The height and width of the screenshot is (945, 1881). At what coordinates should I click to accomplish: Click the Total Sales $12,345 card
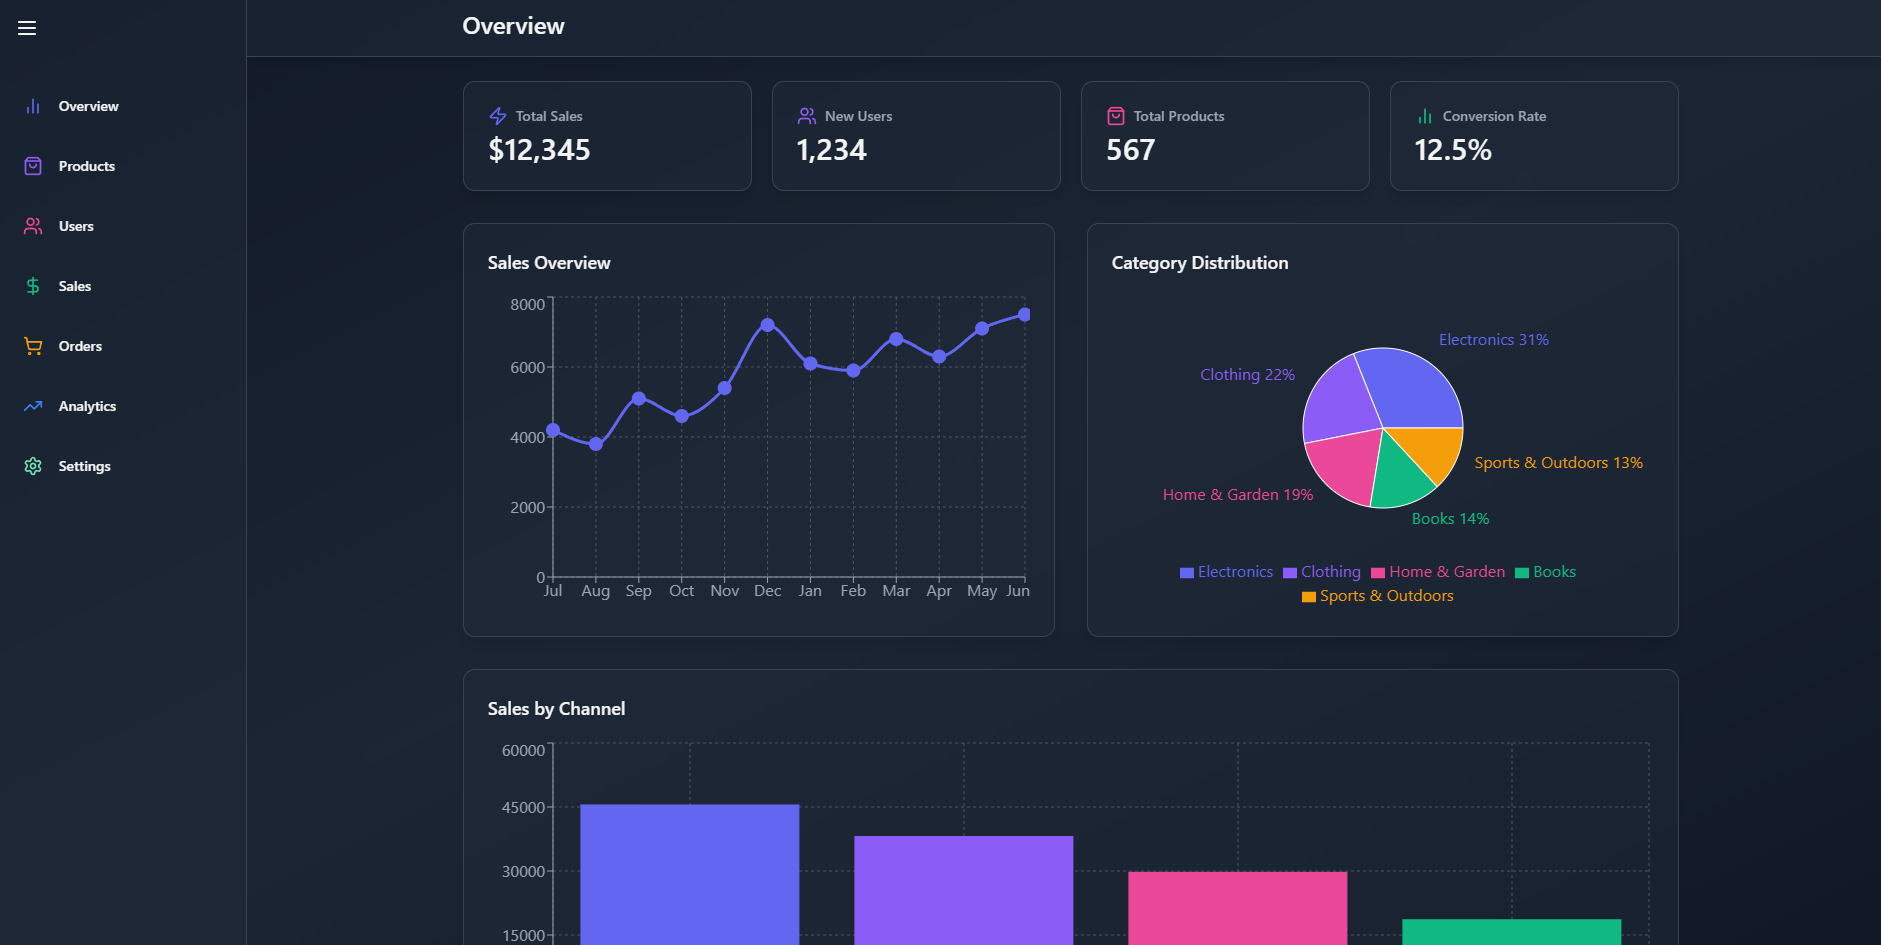[607, 135]
